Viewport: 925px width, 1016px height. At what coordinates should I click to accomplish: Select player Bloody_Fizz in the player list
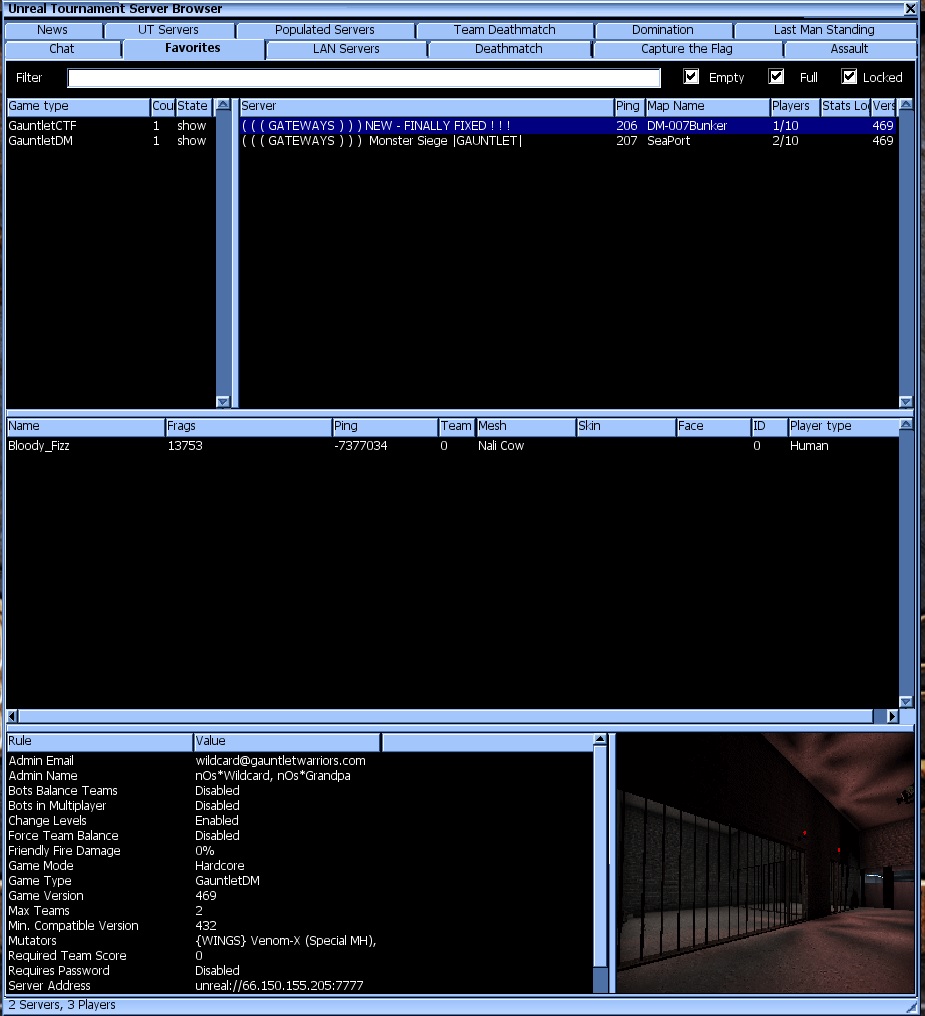[x=452, y=446]
